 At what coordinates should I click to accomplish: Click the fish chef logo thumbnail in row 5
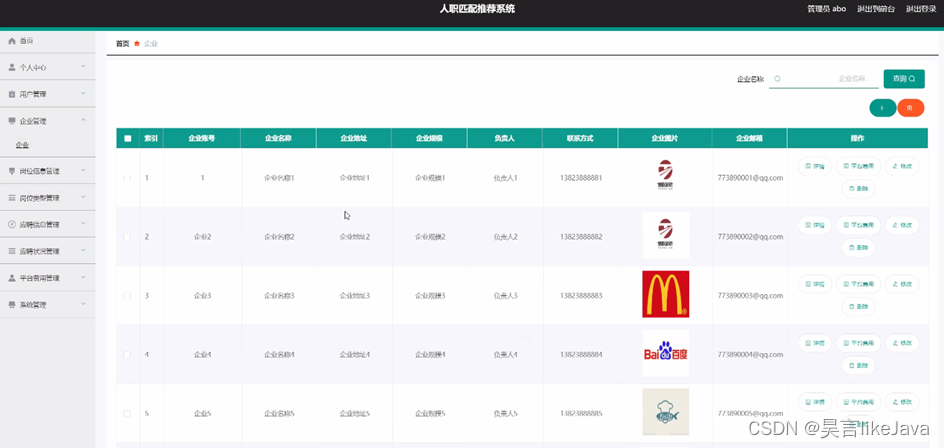(665, 412)
